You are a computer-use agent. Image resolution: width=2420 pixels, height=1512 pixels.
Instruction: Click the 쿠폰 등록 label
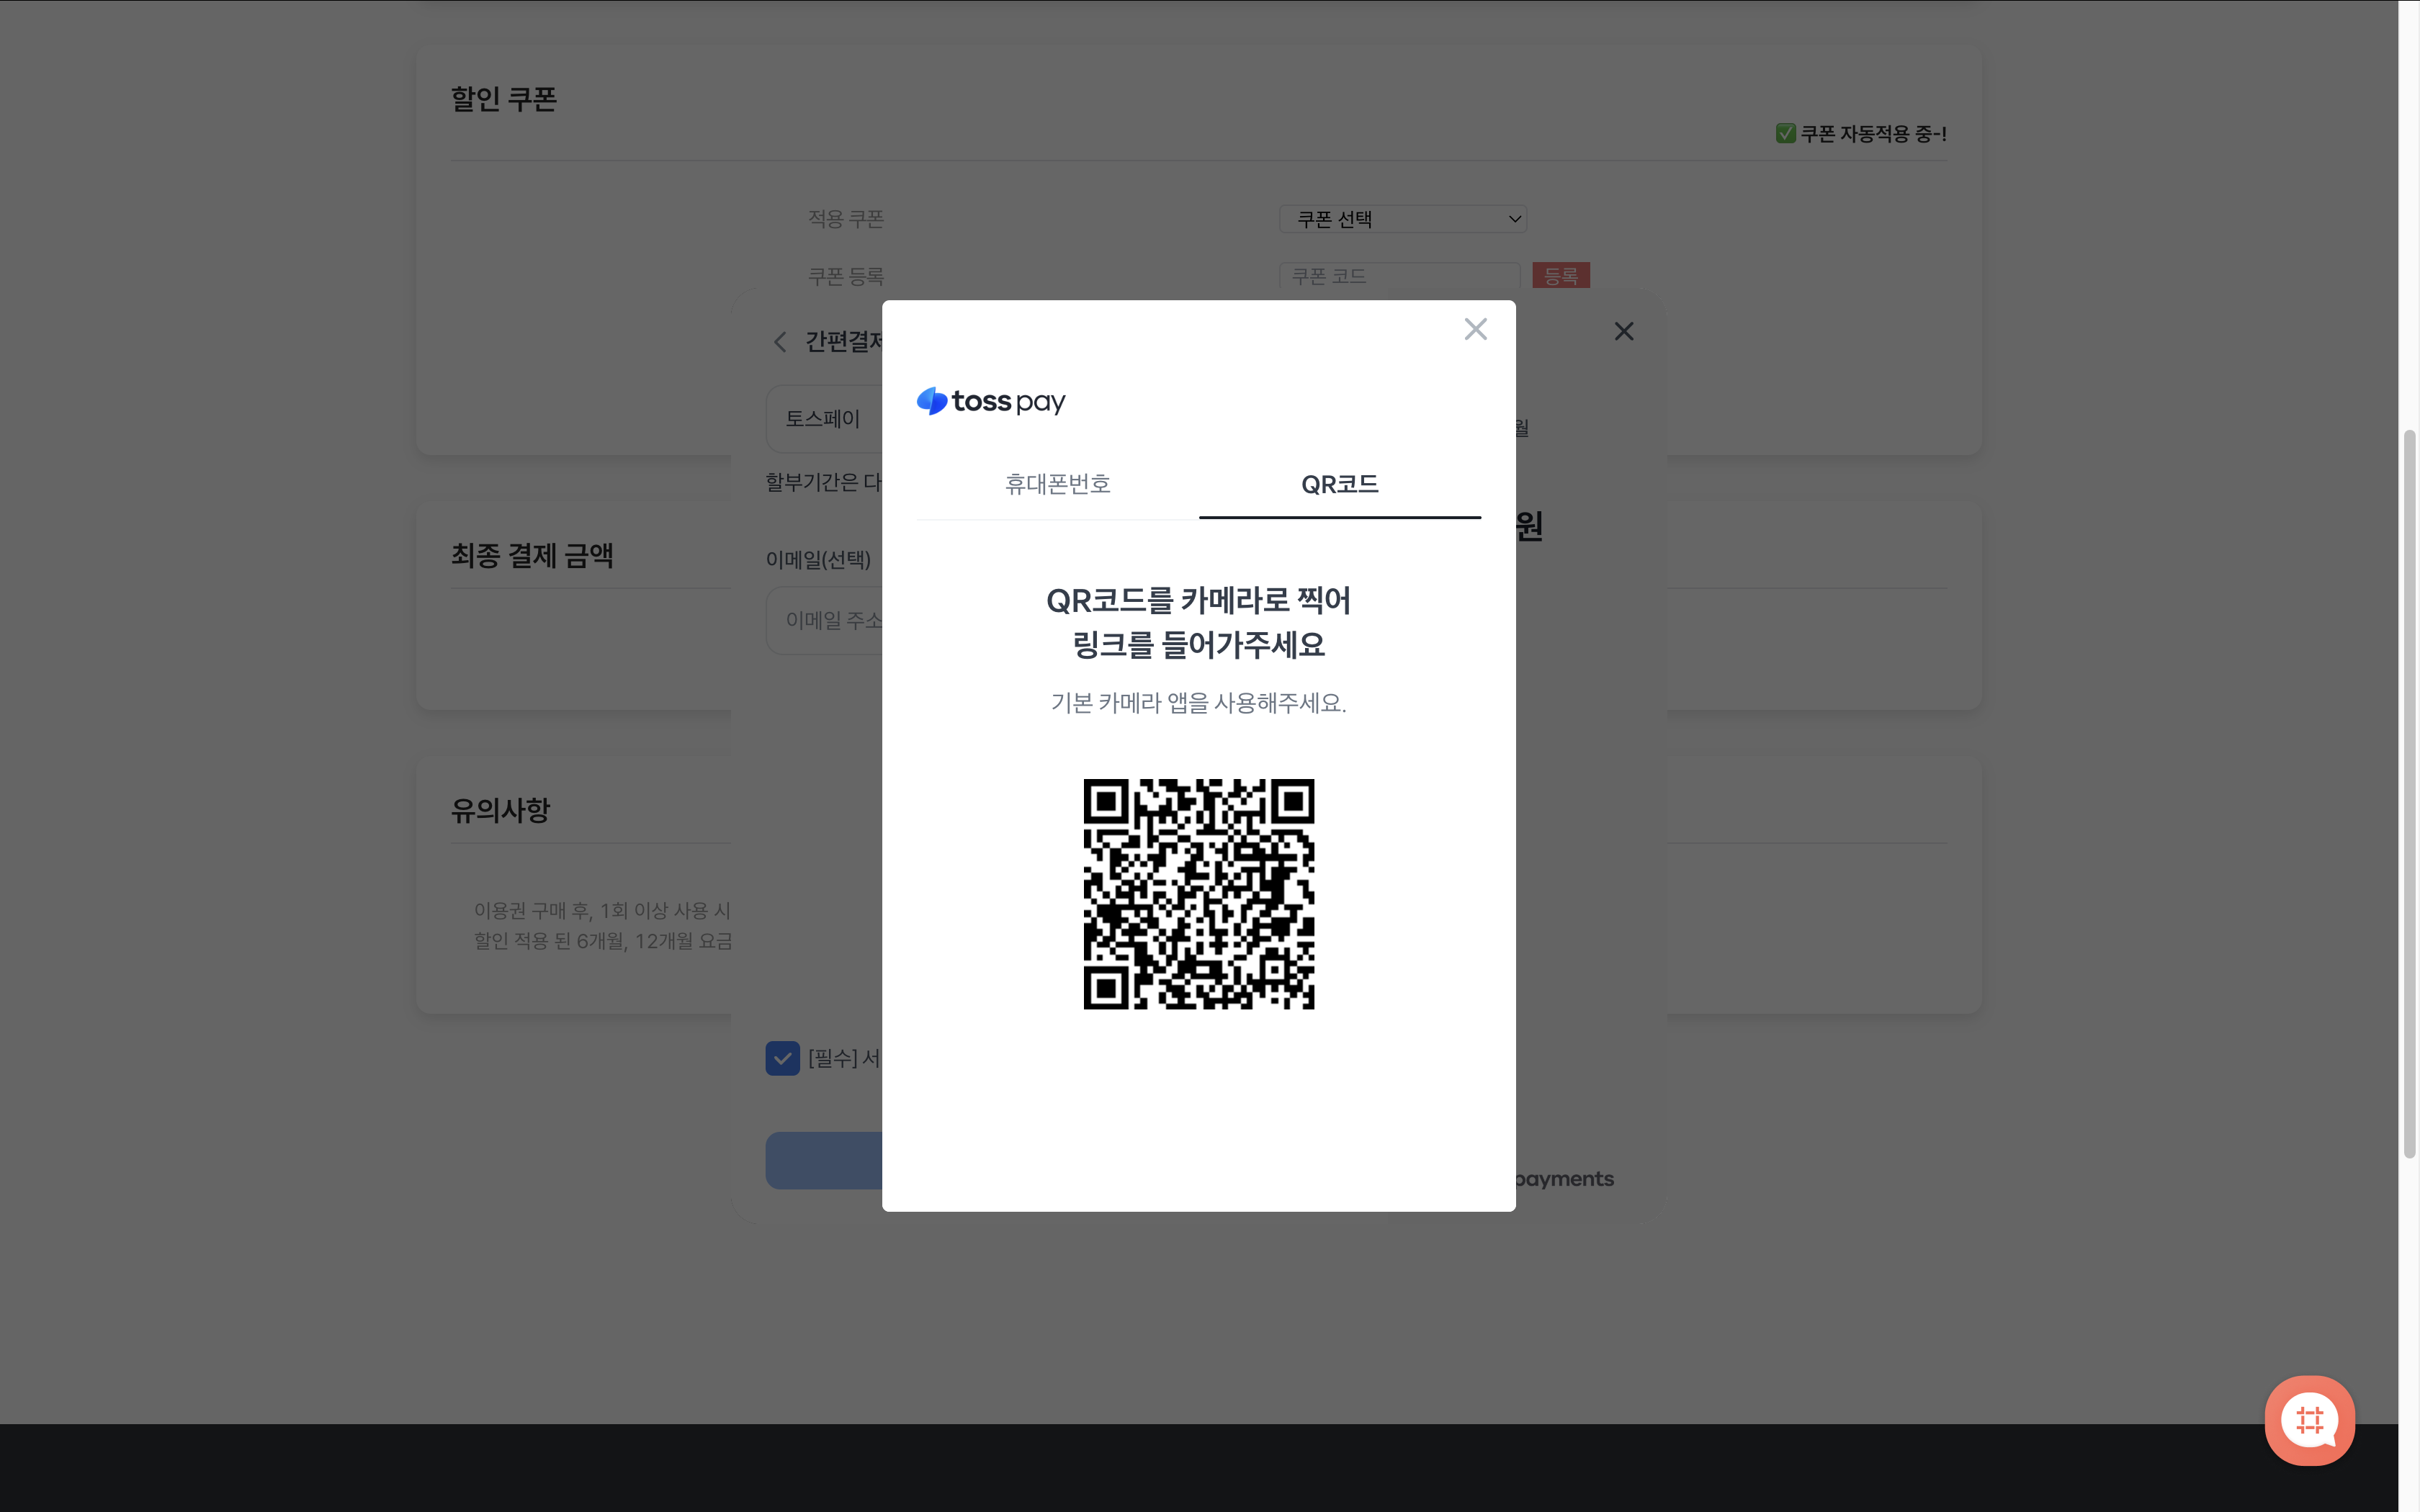tap(845, 276)
